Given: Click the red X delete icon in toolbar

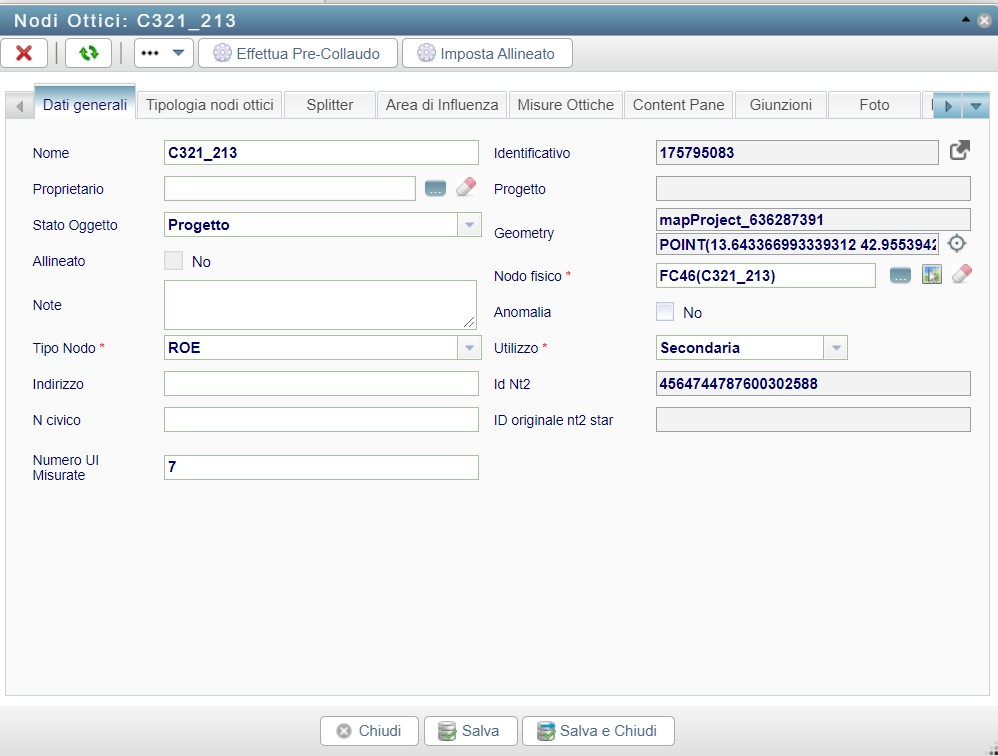Looking at the screenshot, I should click(x=24, y=53).
